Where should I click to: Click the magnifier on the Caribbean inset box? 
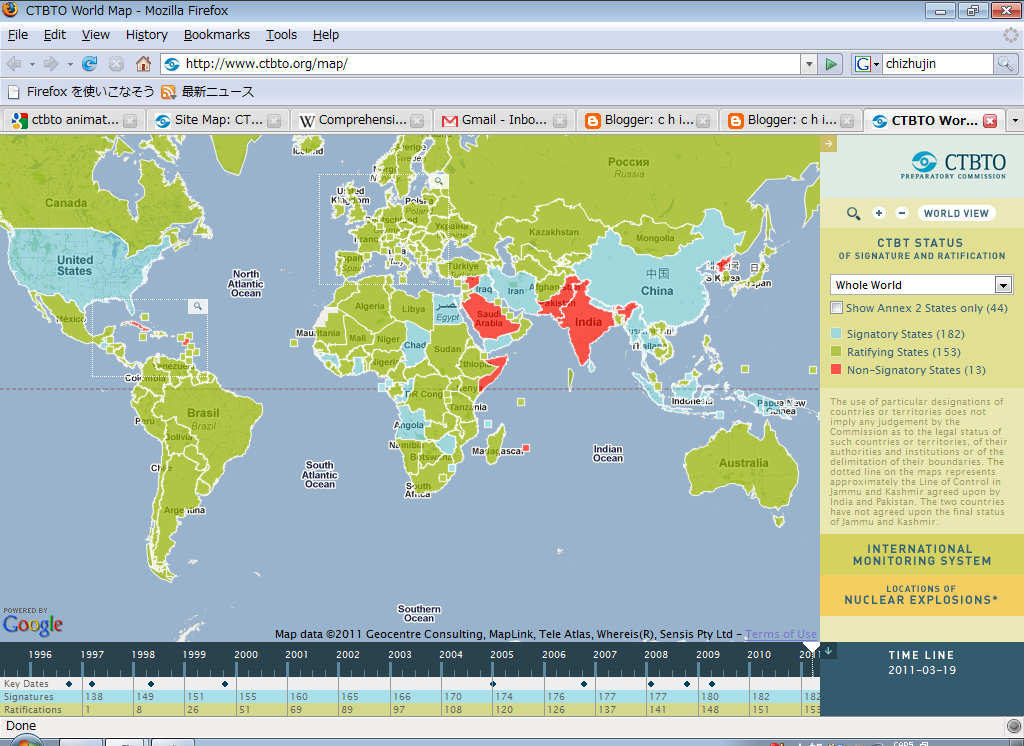[198, 306]
